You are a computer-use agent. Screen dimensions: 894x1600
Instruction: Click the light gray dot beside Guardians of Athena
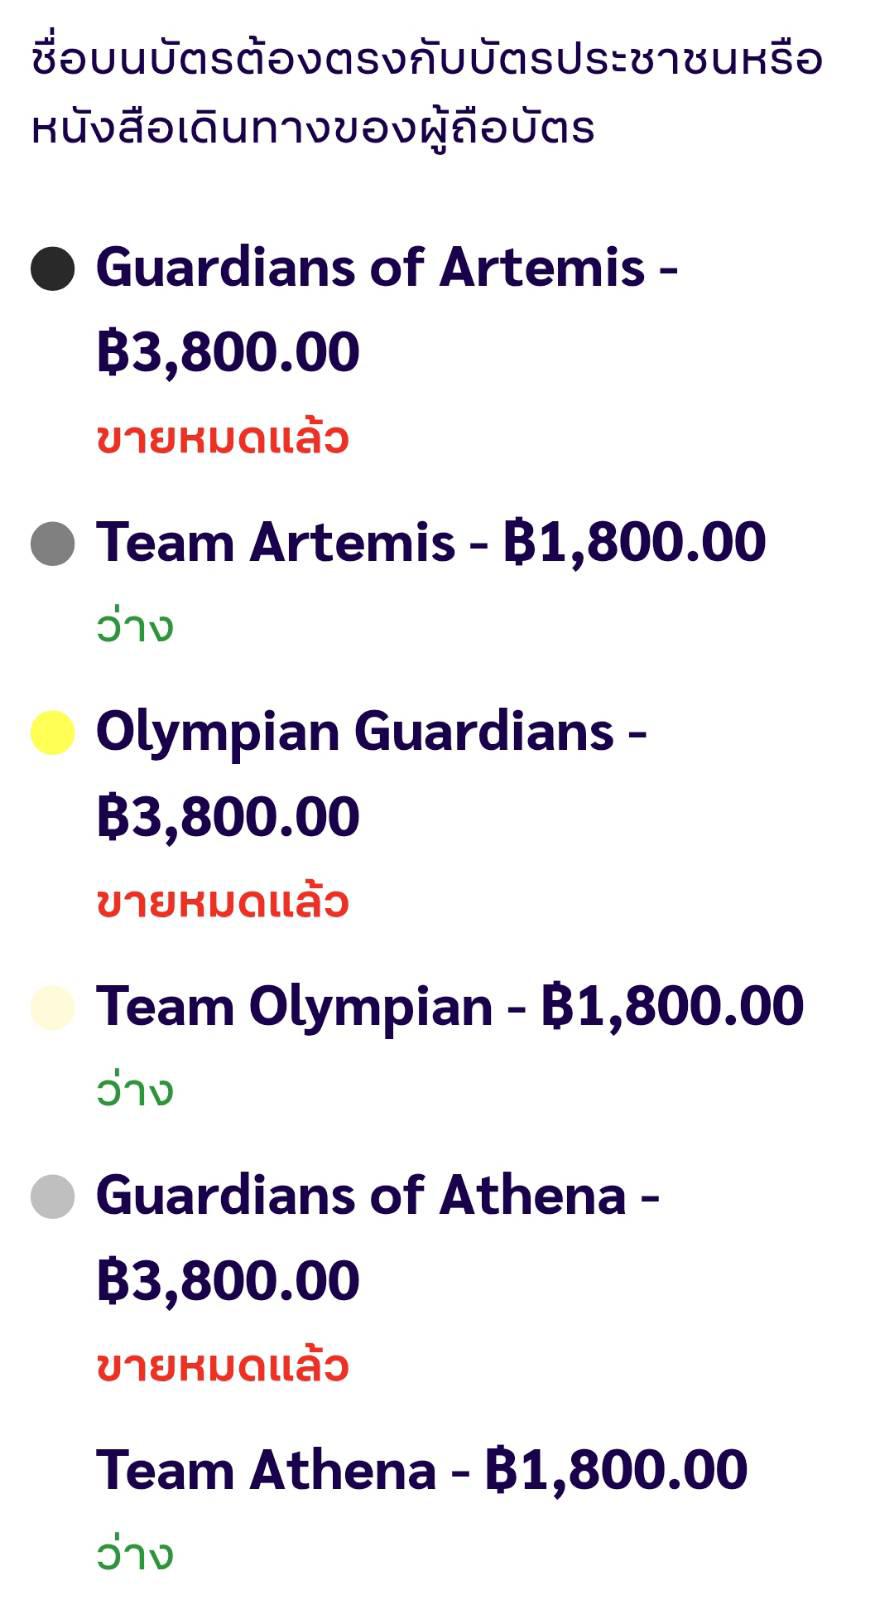click(x=53, y=1196)
